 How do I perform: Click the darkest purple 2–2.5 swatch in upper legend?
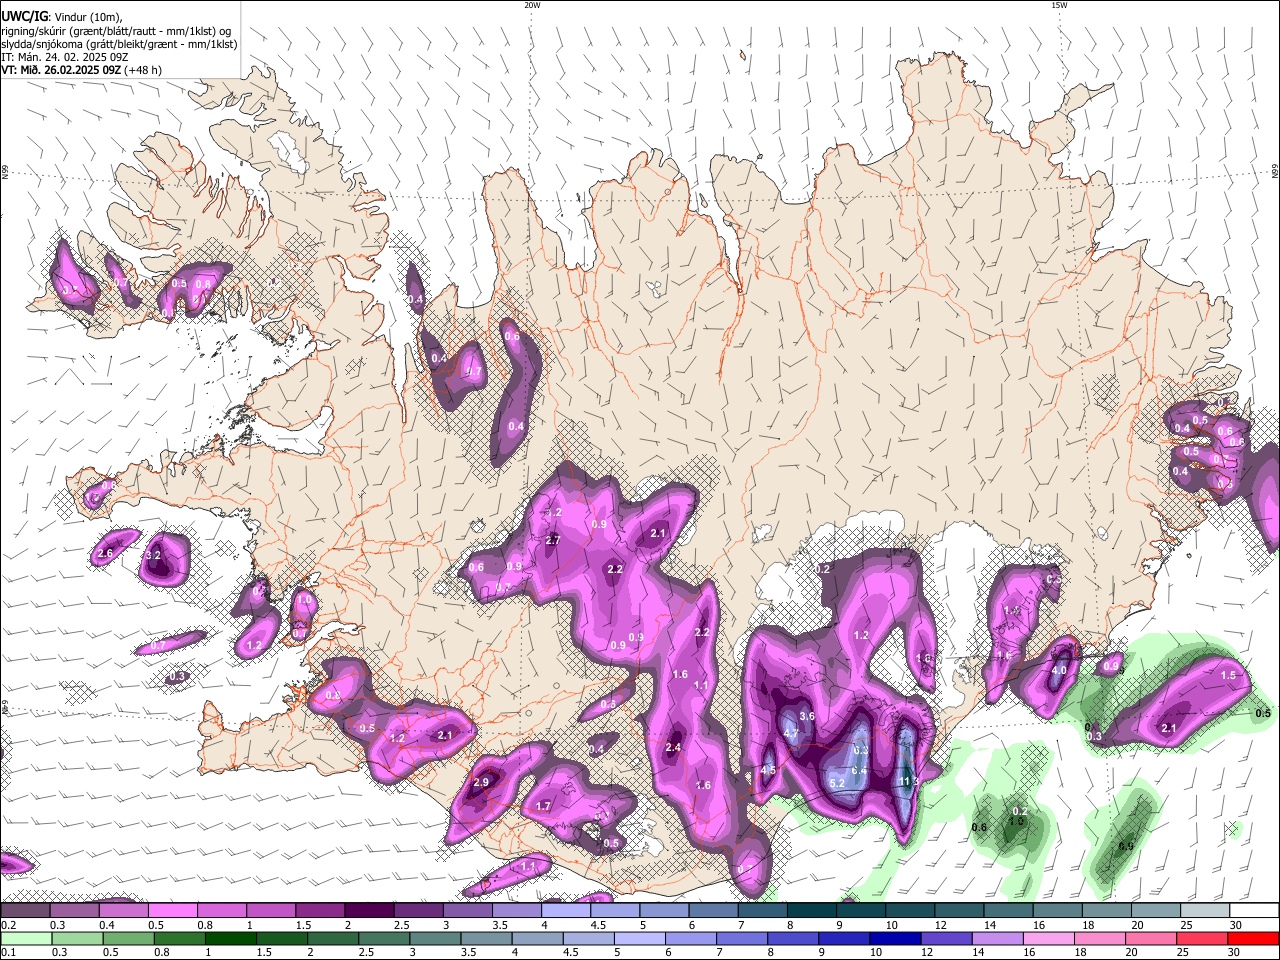(x=369, y=910)
